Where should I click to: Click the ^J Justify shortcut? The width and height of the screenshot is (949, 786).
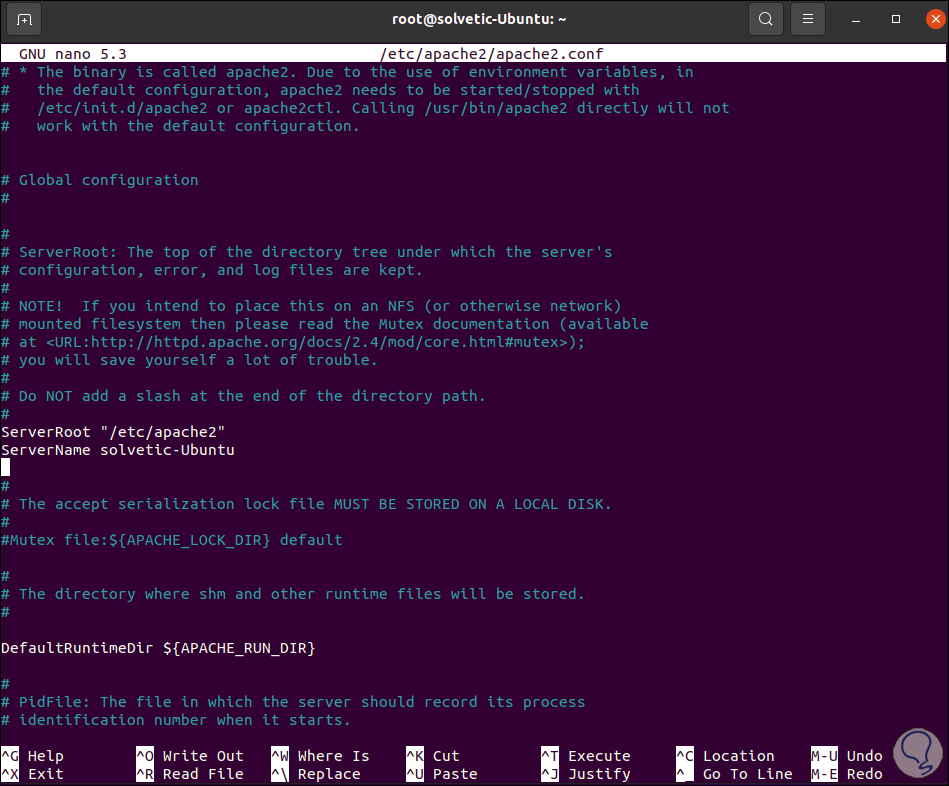click(x=586, y=774)
